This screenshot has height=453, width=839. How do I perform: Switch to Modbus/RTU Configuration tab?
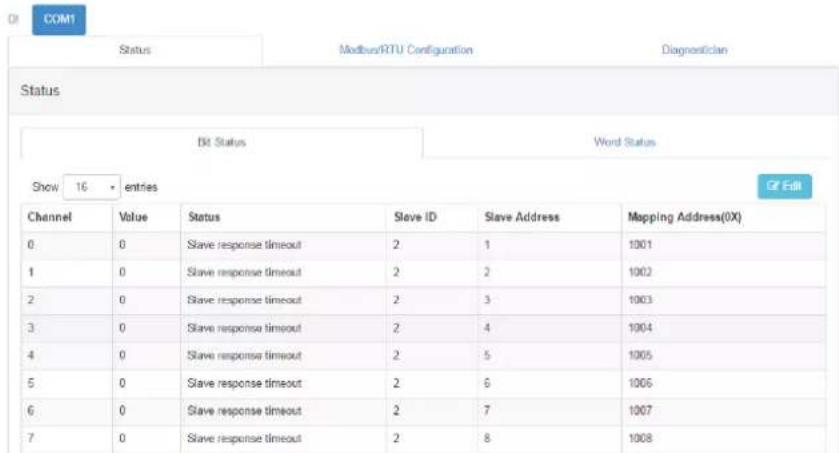point(406,50)
